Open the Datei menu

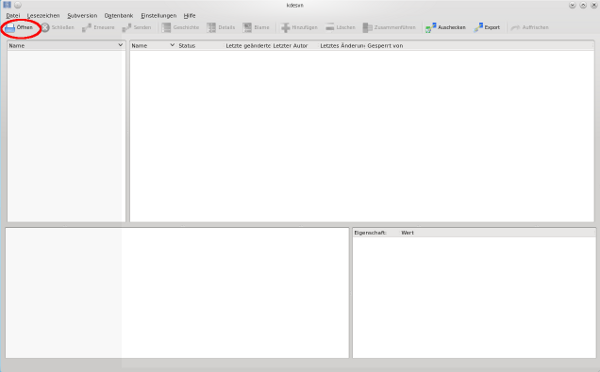[x=13, y=16]
